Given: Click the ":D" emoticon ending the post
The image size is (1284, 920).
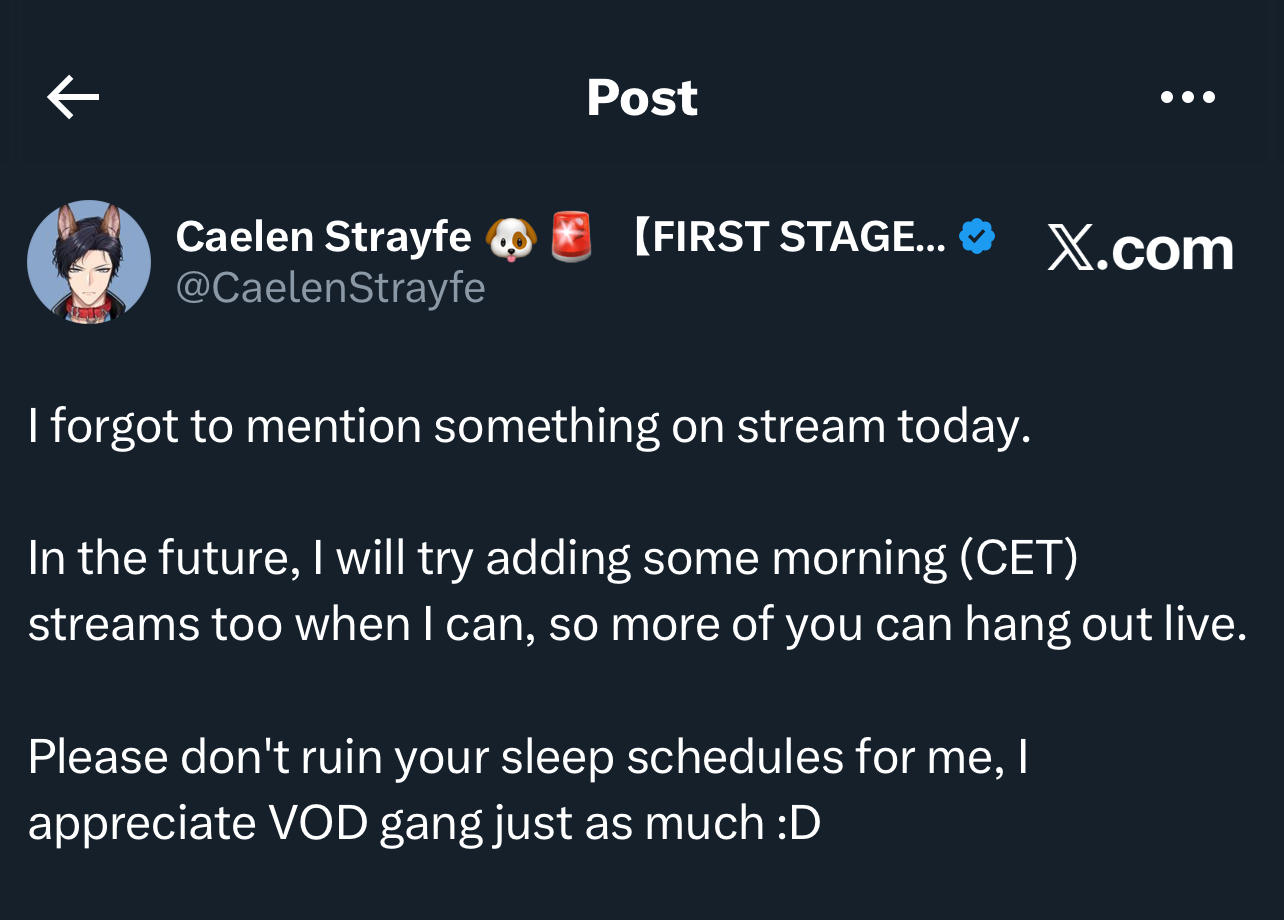Looking at the screenshot, I should (x=798, y=822).
